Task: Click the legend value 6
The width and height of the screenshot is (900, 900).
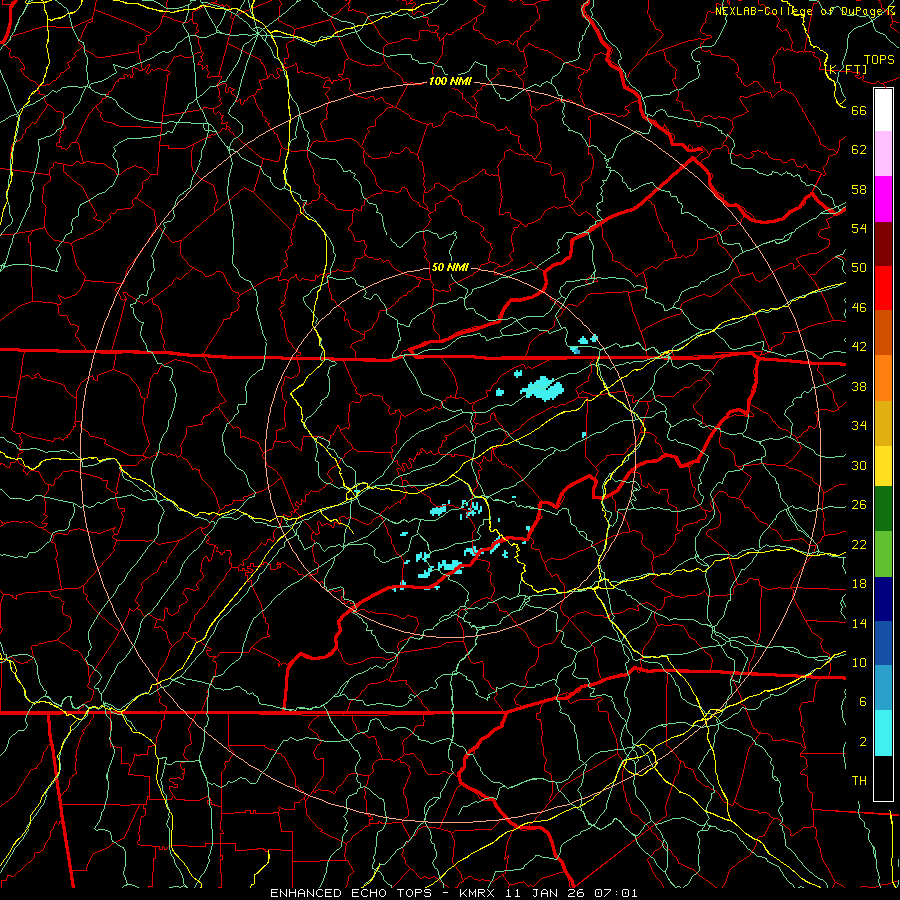Action: click(x=862, y=702)
